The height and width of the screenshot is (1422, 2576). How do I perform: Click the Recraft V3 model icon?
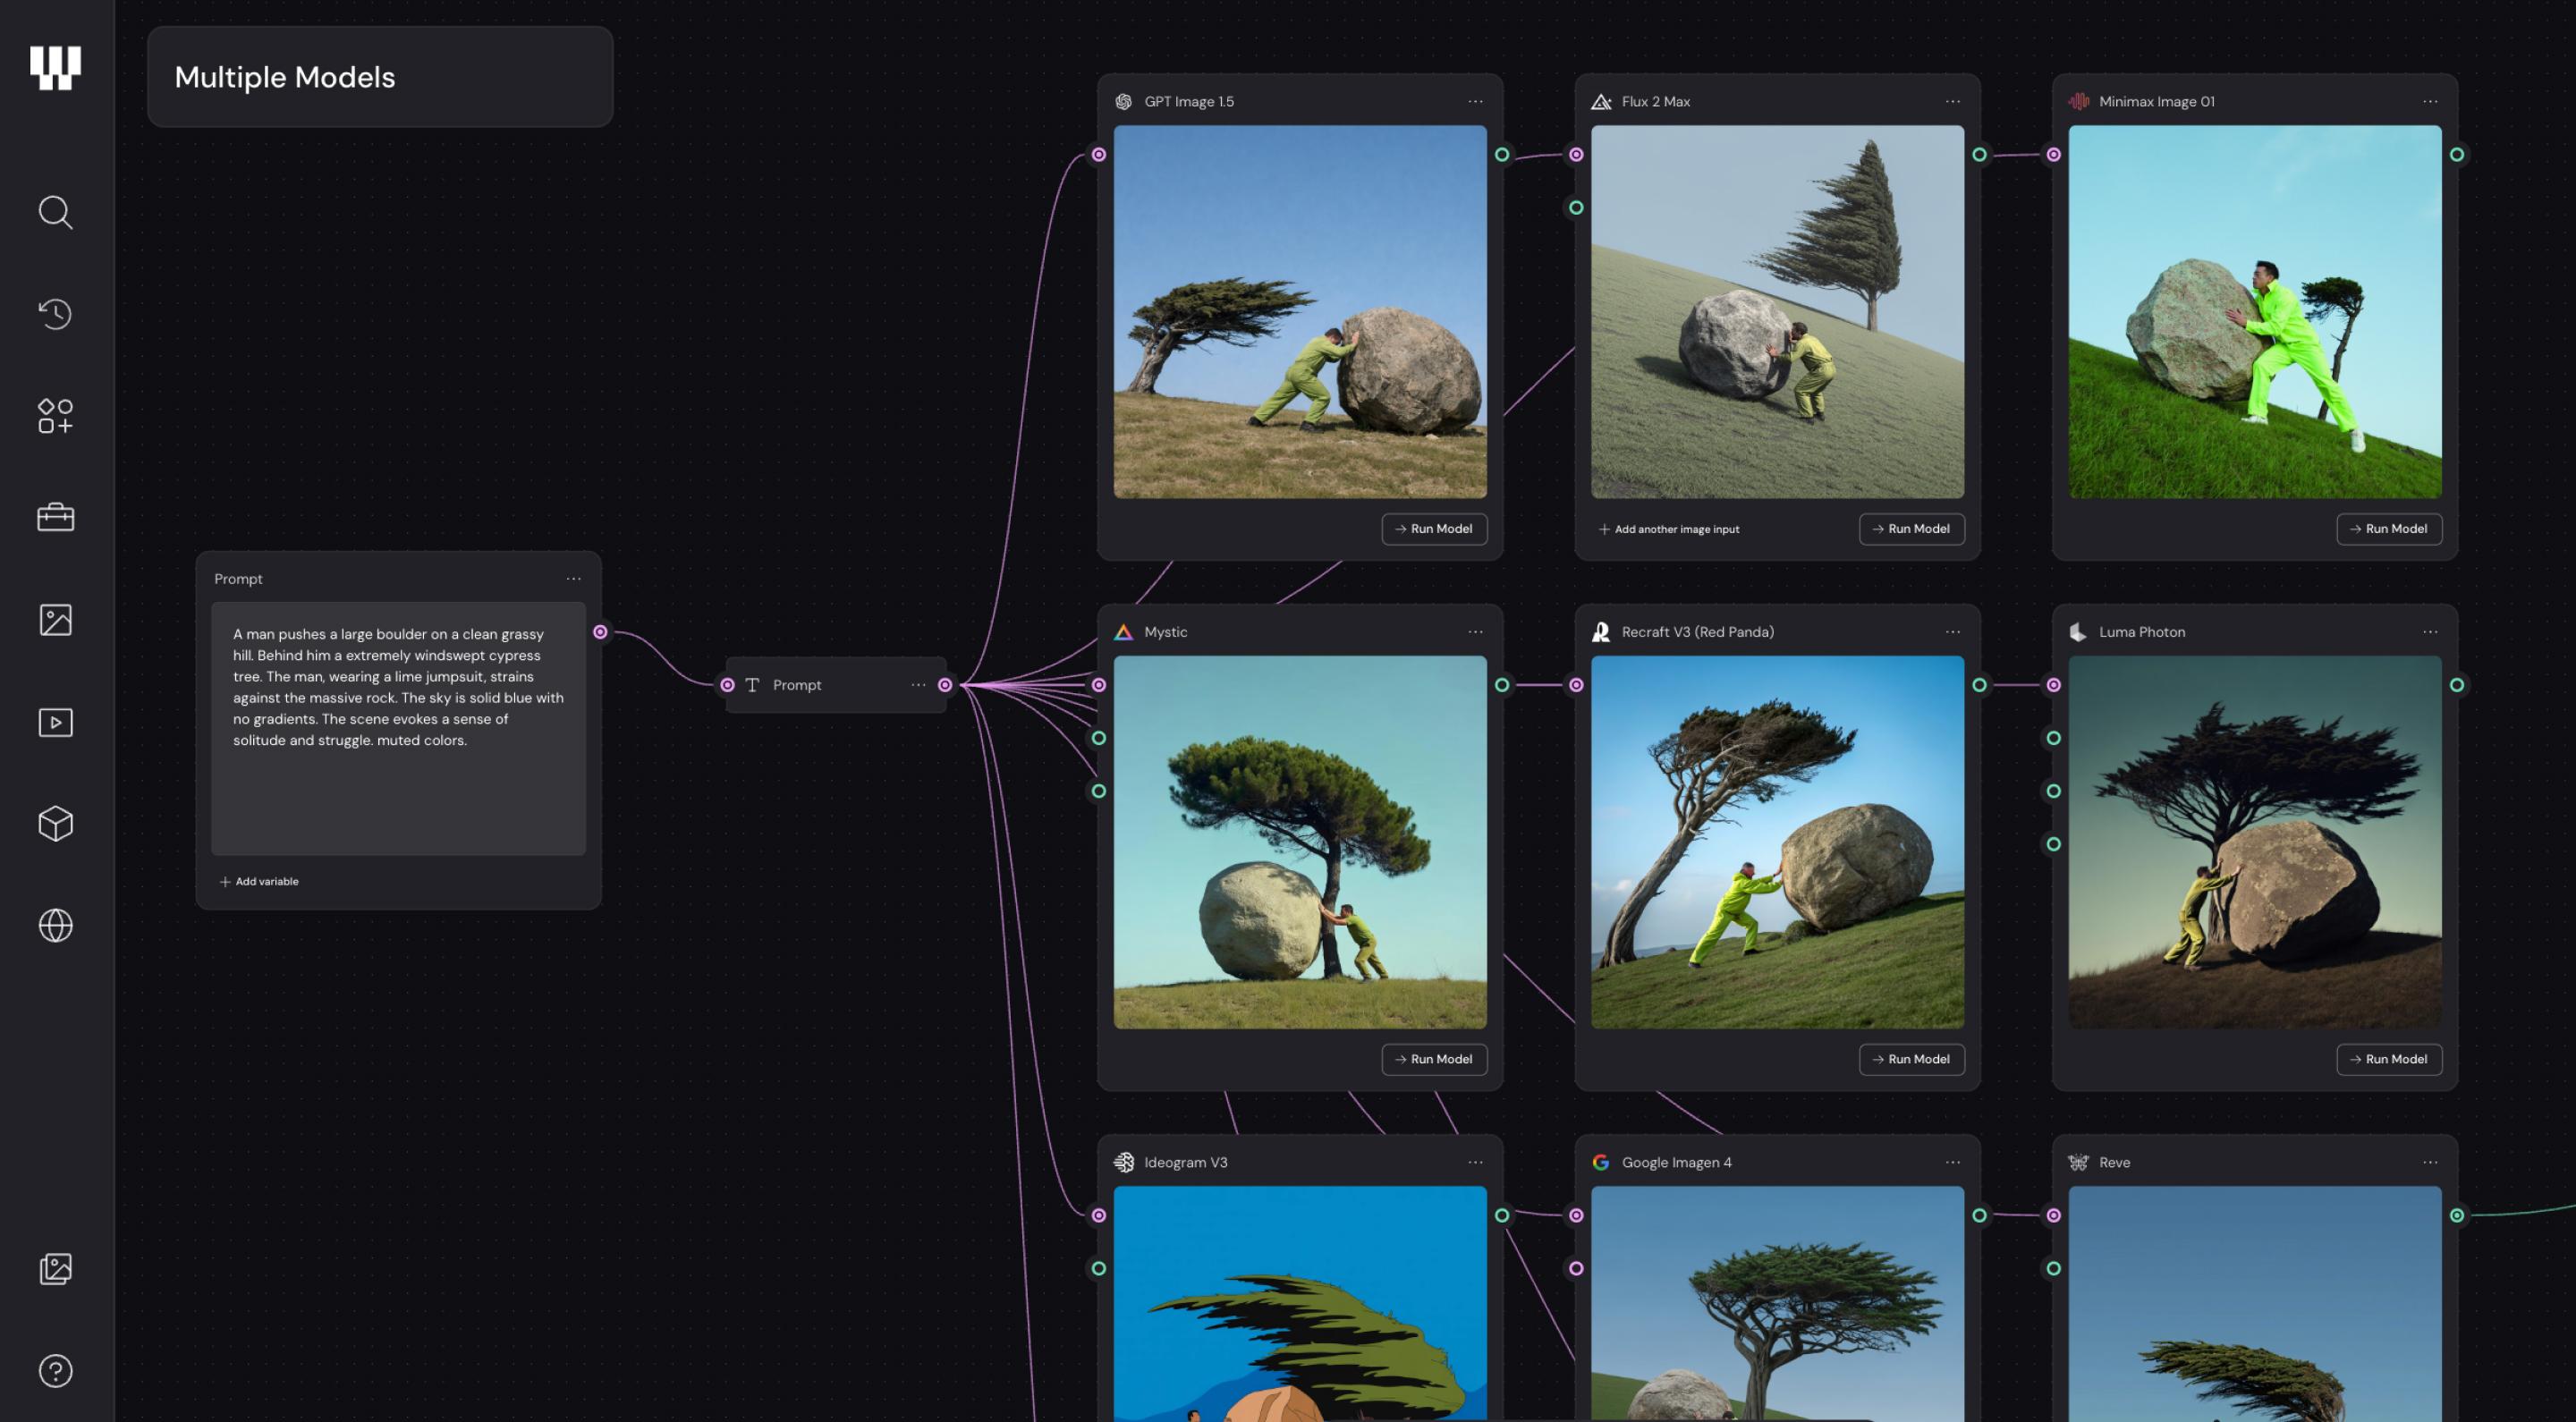[x=1601, y=632]
